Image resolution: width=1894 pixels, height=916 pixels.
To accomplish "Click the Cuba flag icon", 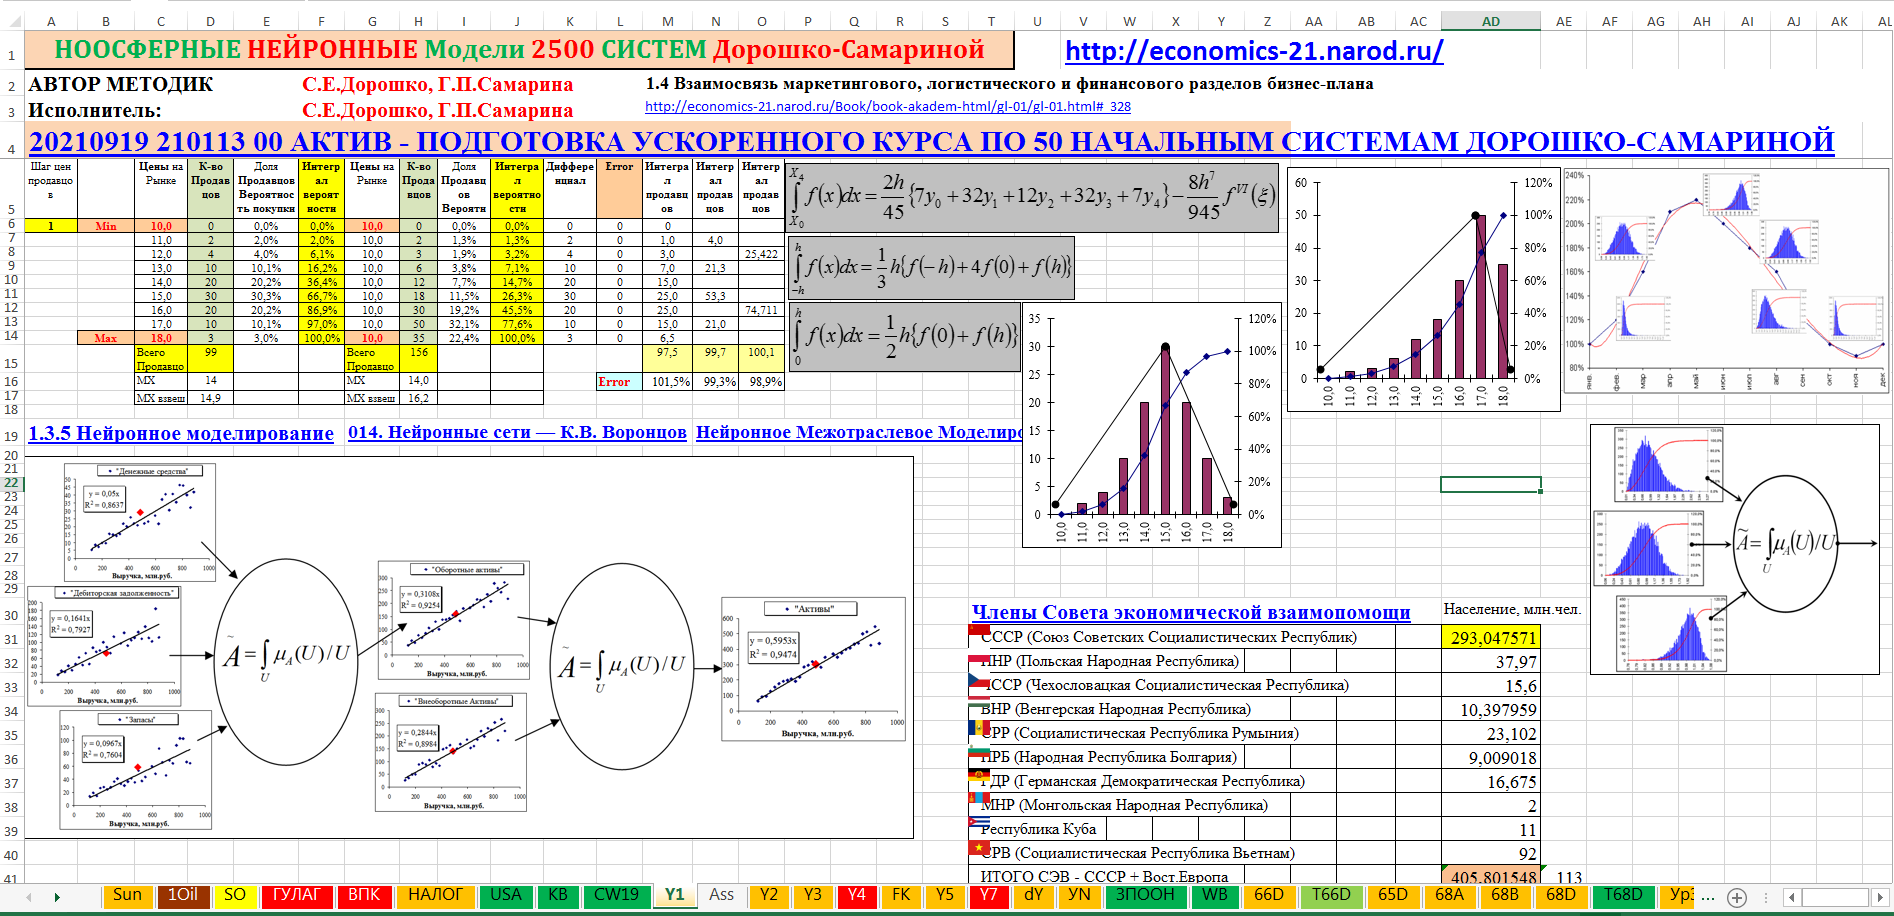I will (978, 824).
